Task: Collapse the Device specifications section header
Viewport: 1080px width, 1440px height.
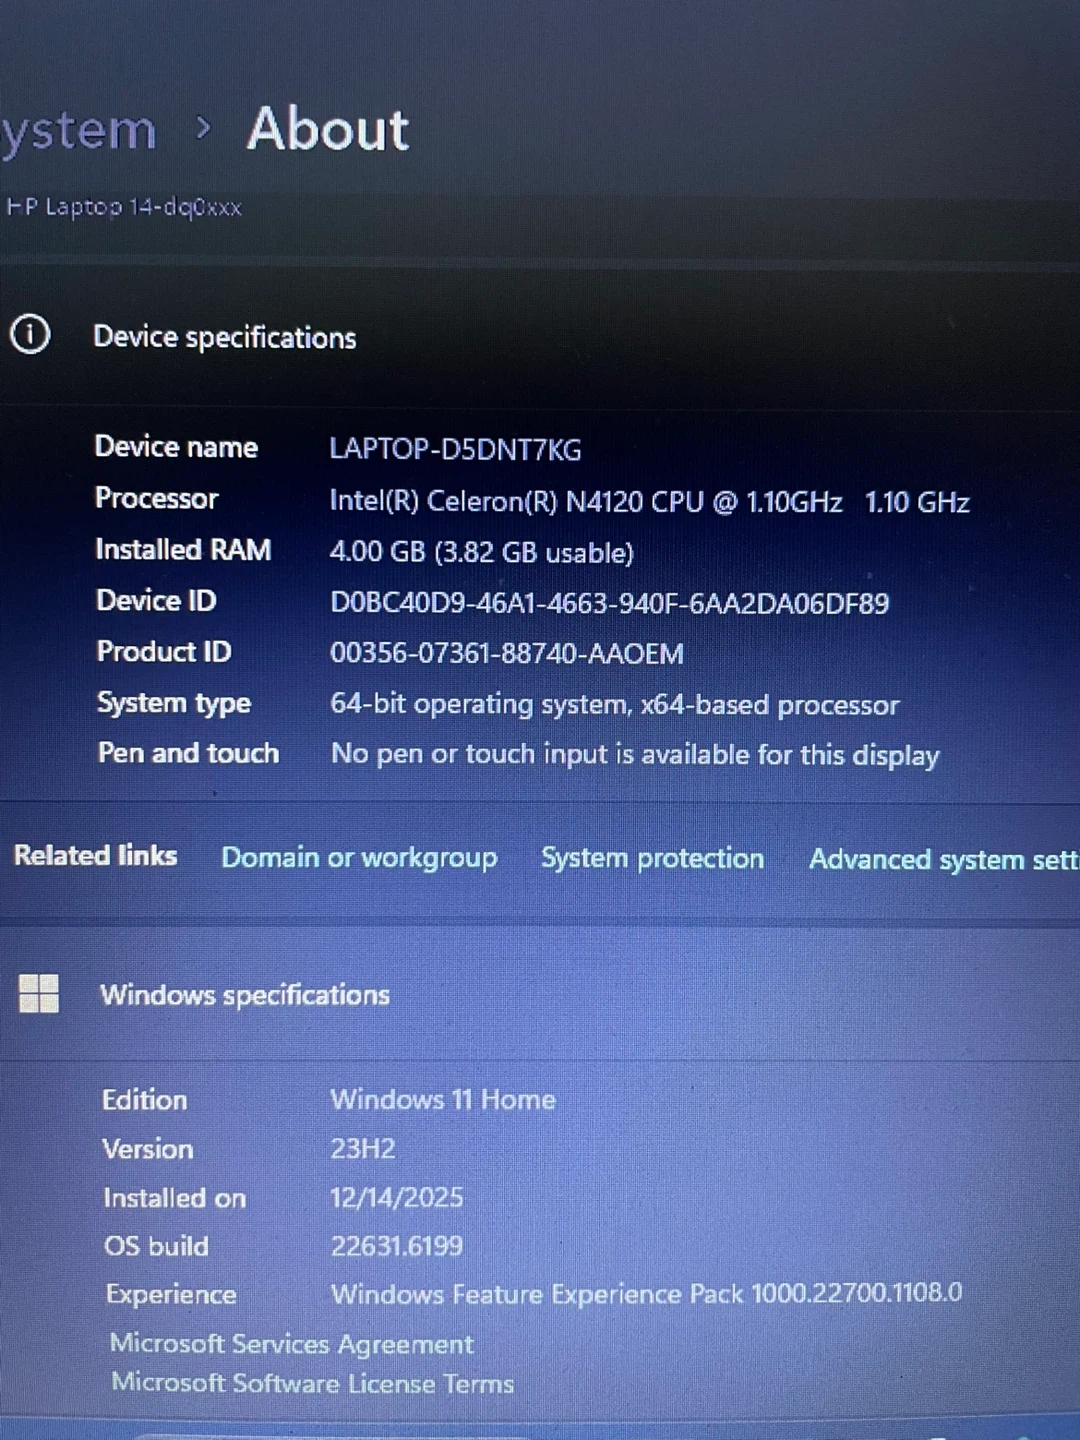Action: click(x=540, y=336)
